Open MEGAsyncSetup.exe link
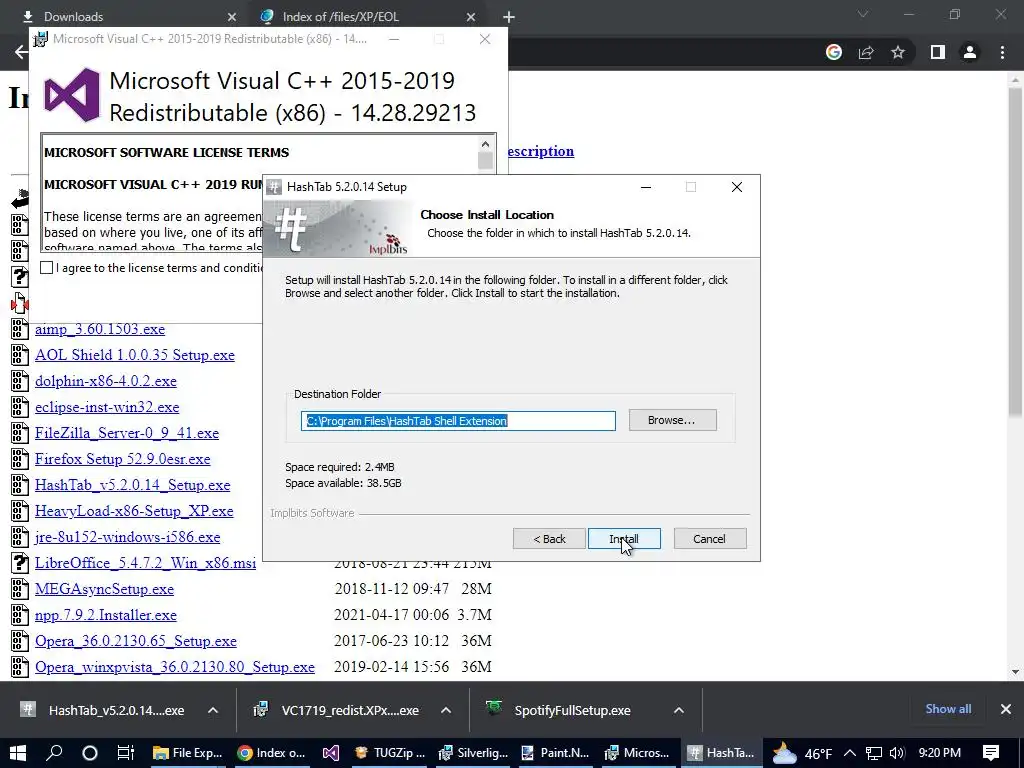Viewport: 1024px width, 768px height. 104,589
